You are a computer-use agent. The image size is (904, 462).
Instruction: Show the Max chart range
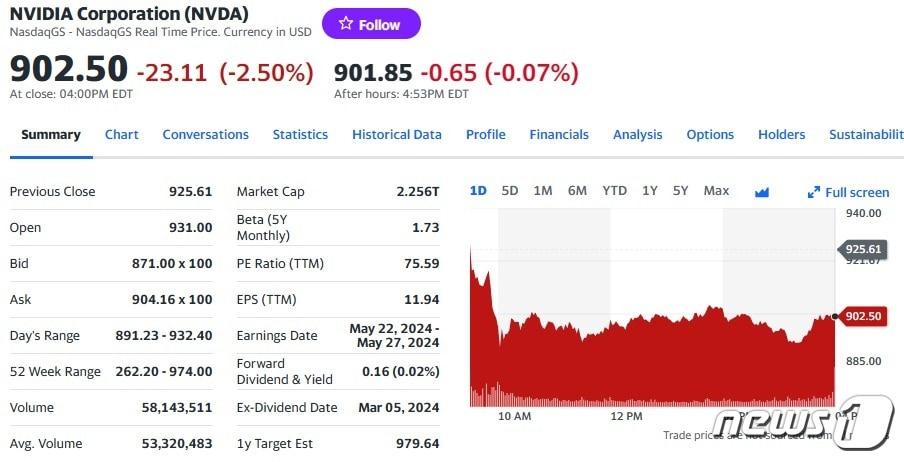[716, 191]
